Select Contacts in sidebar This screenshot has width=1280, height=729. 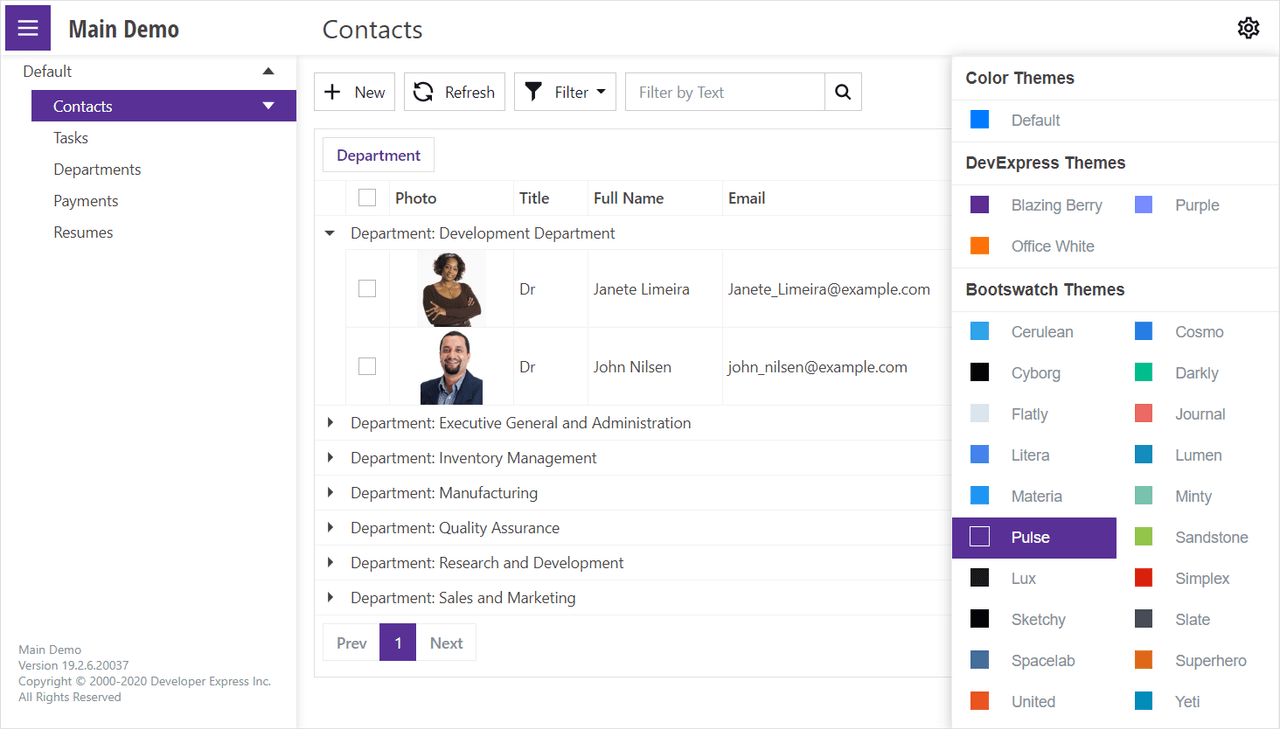164,106
